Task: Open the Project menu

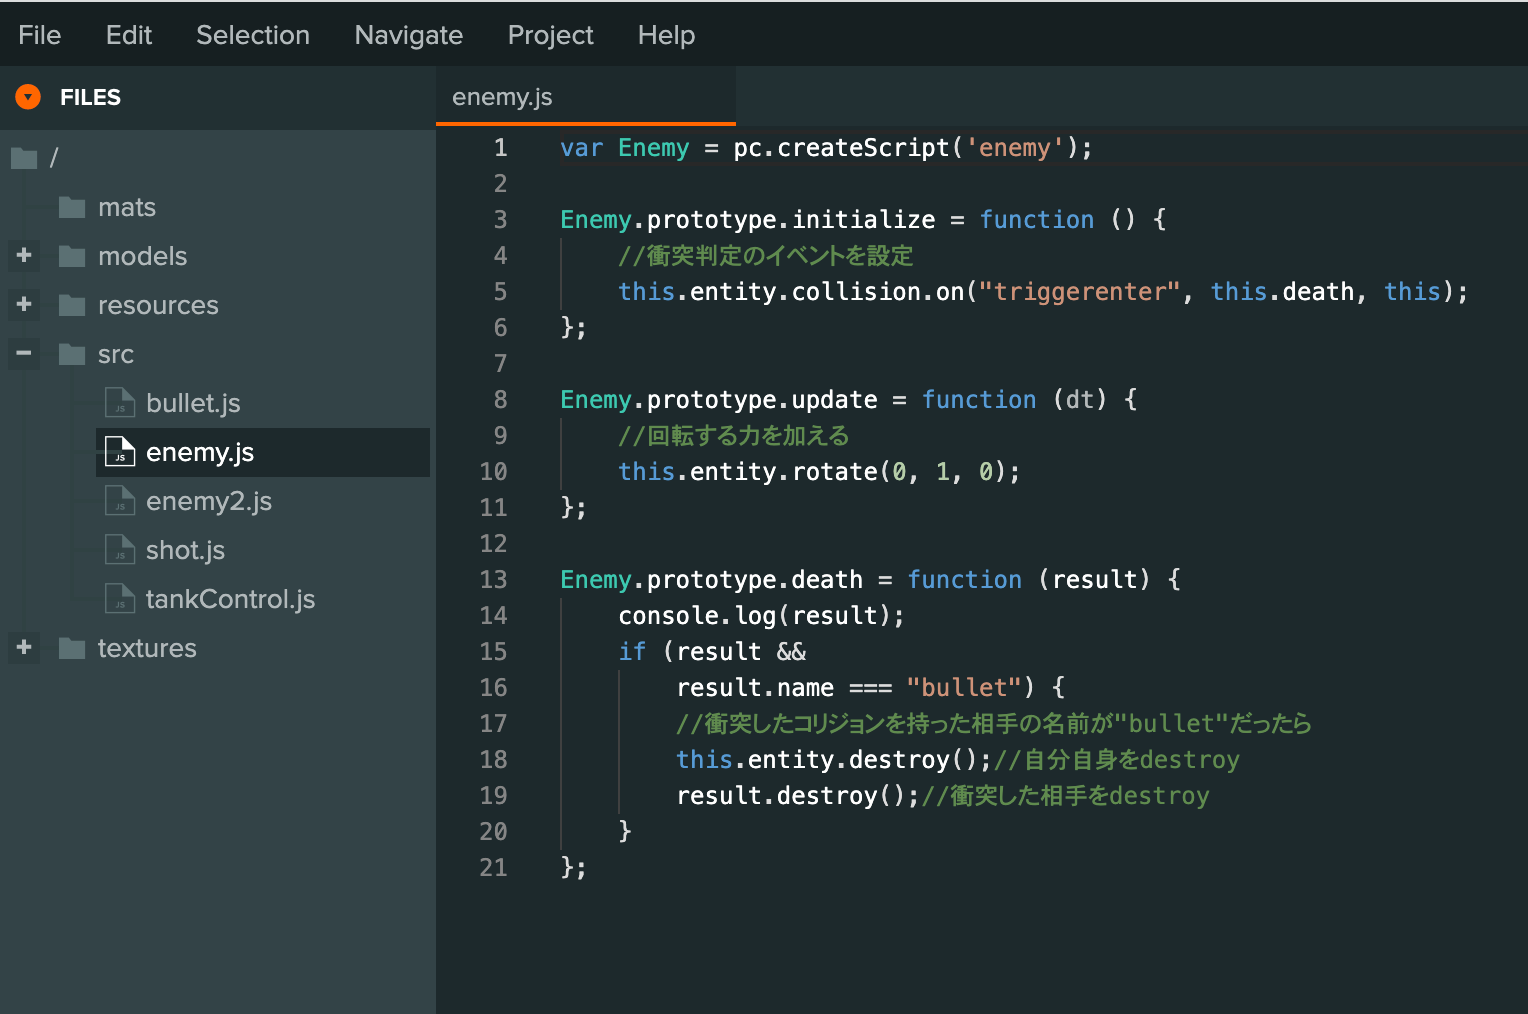Action: pyautogui.click(x=551, y=35)
